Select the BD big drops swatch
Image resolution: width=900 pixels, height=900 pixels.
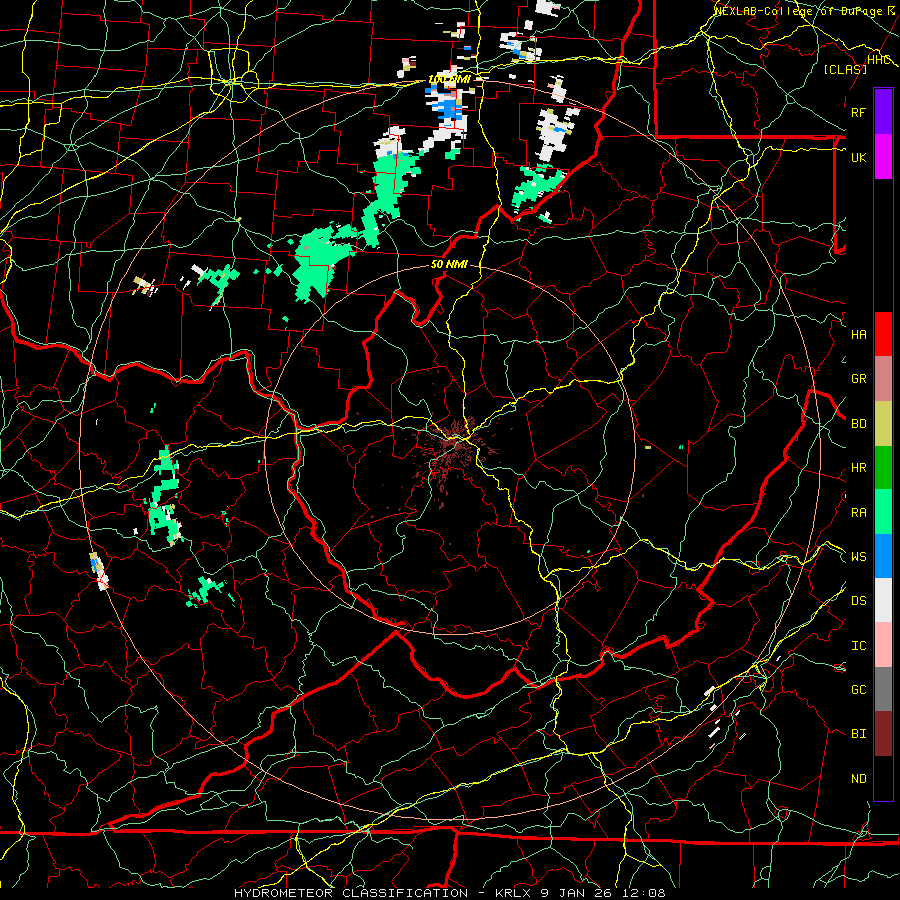(x=883, y=424)
